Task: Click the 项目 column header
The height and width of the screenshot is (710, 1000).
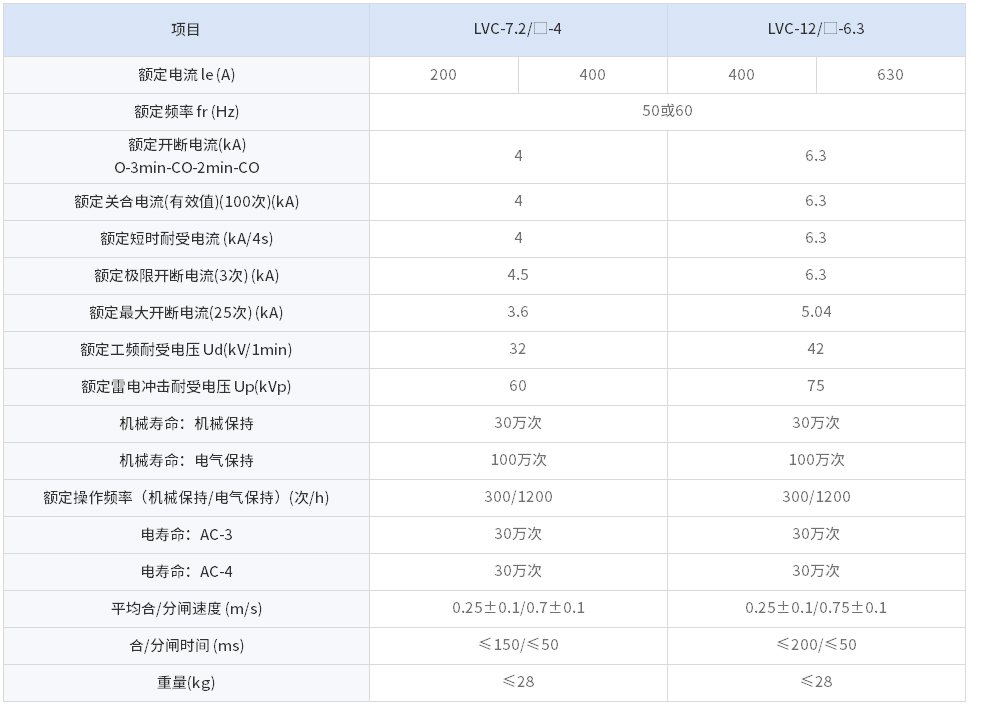Action: [186, 29]
